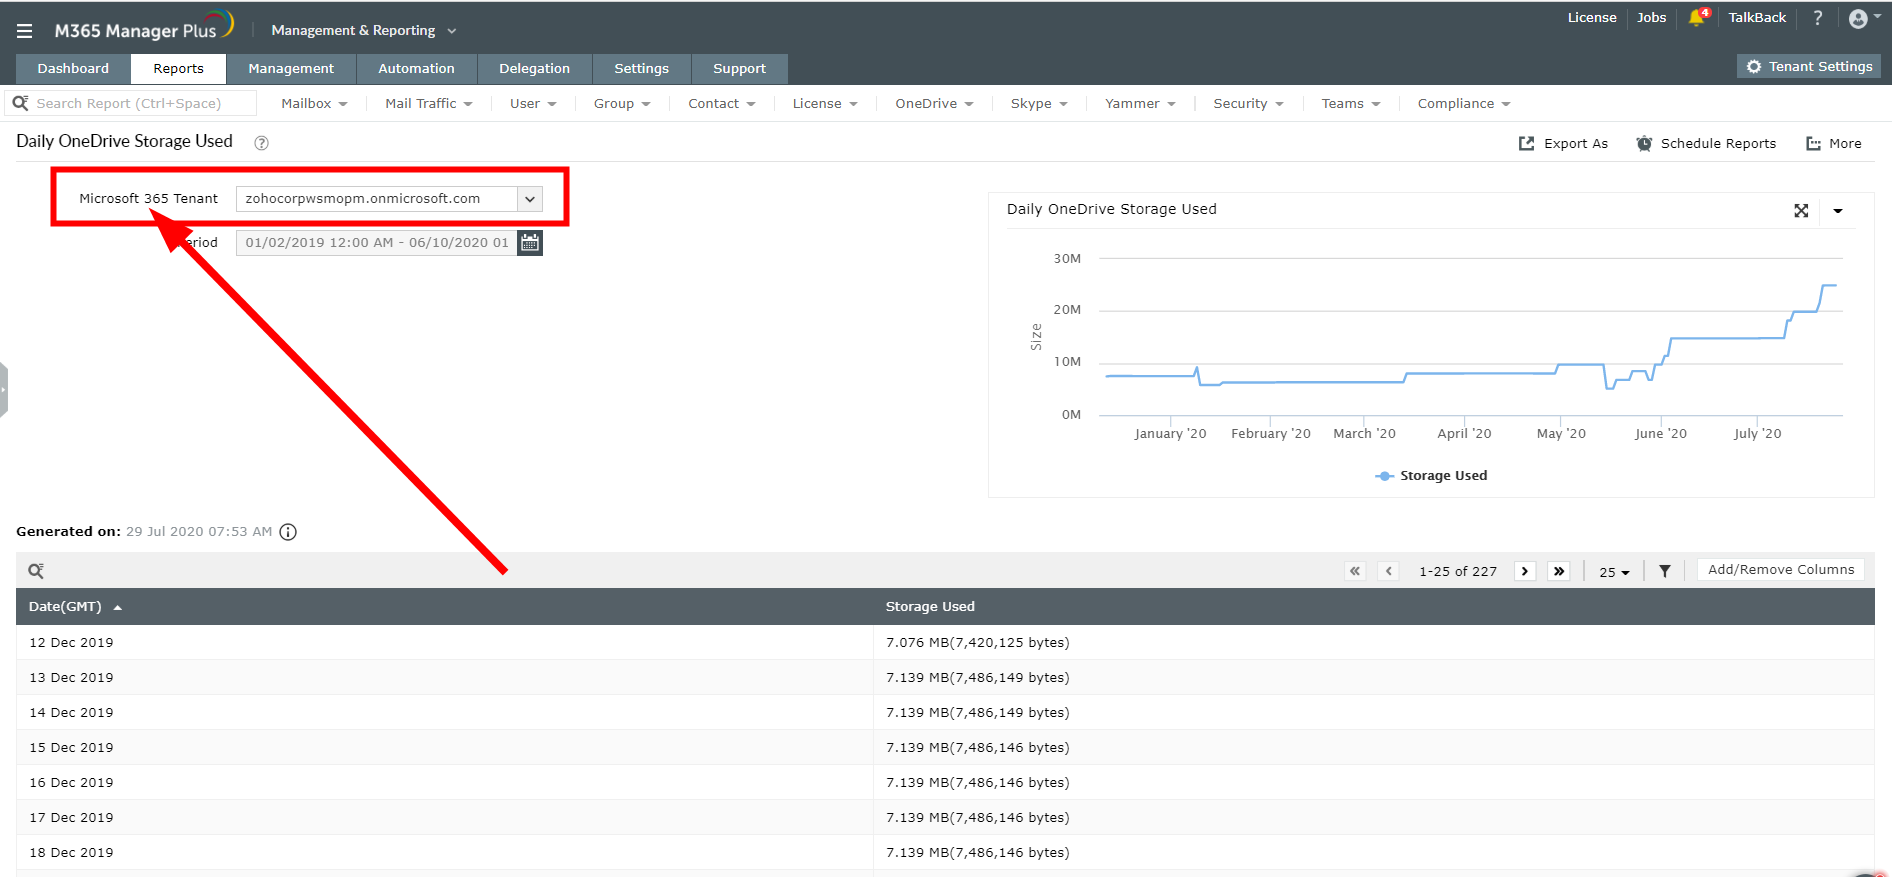Expand the Security reports menu

tap(1248, 104)
